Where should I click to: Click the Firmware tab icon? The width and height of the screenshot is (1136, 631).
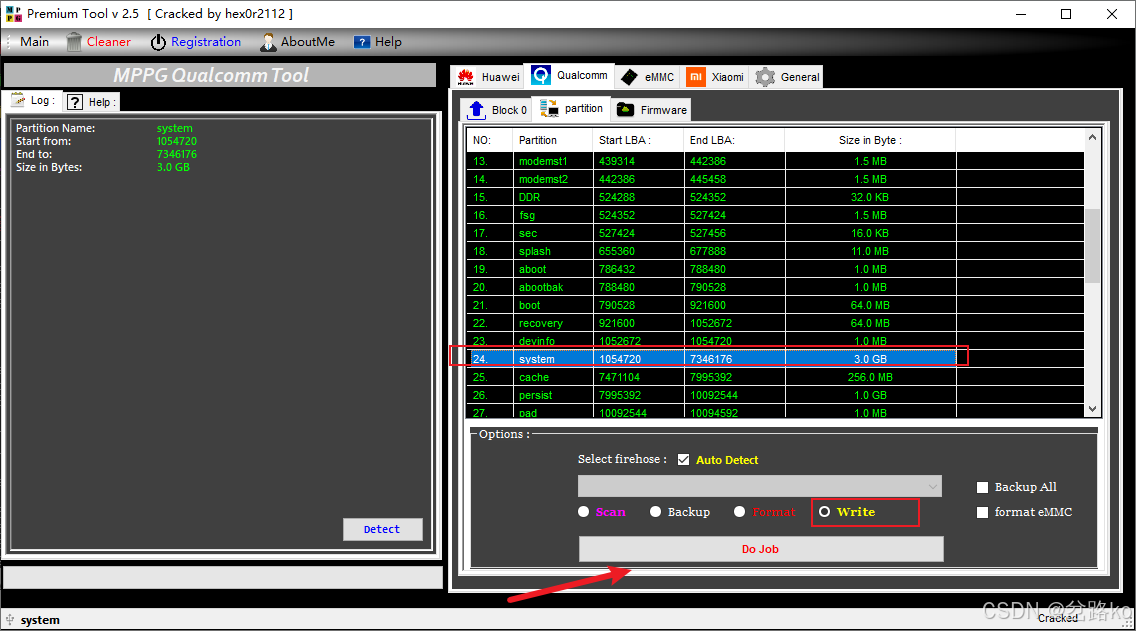click(625, 109)
